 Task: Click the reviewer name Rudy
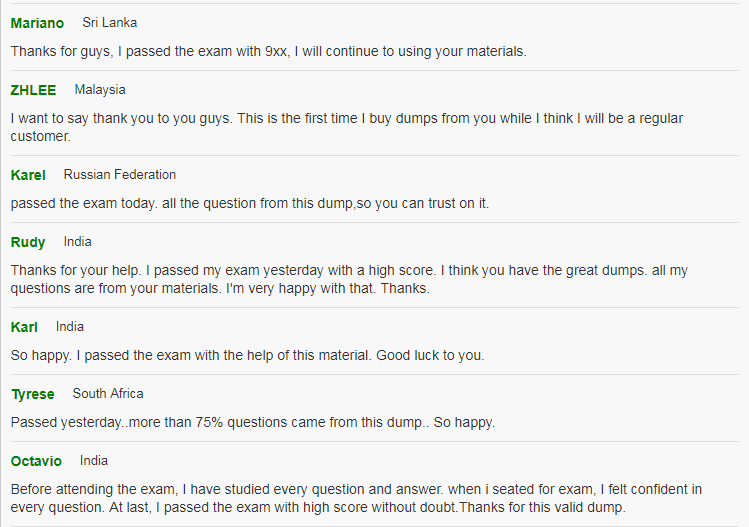(x=28, y=242)
